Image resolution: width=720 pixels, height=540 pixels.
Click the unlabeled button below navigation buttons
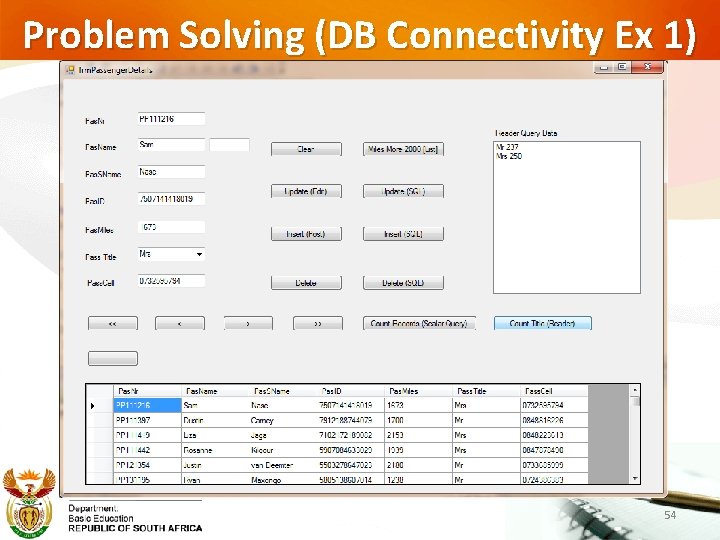112,359
